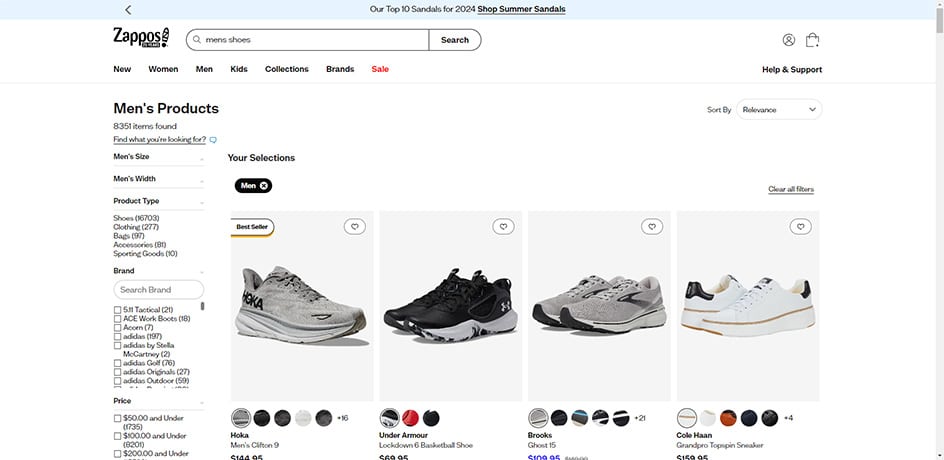Click the magnifier icon in search box

click(x=196, y=40)
